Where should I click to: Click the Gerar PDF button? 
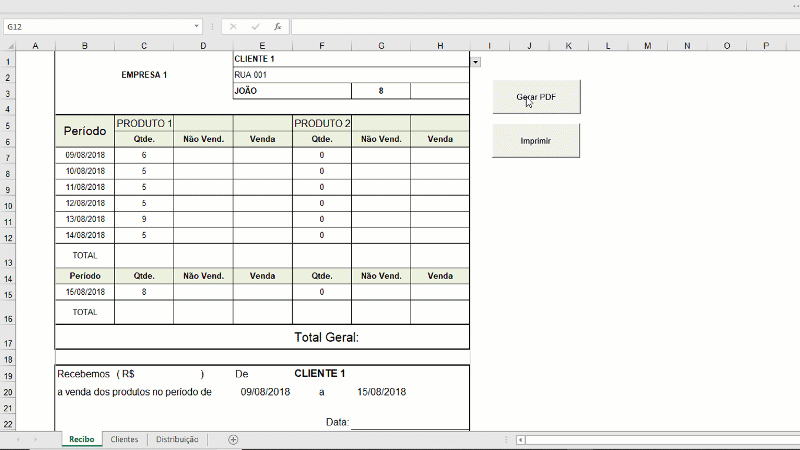coord(536,97)
